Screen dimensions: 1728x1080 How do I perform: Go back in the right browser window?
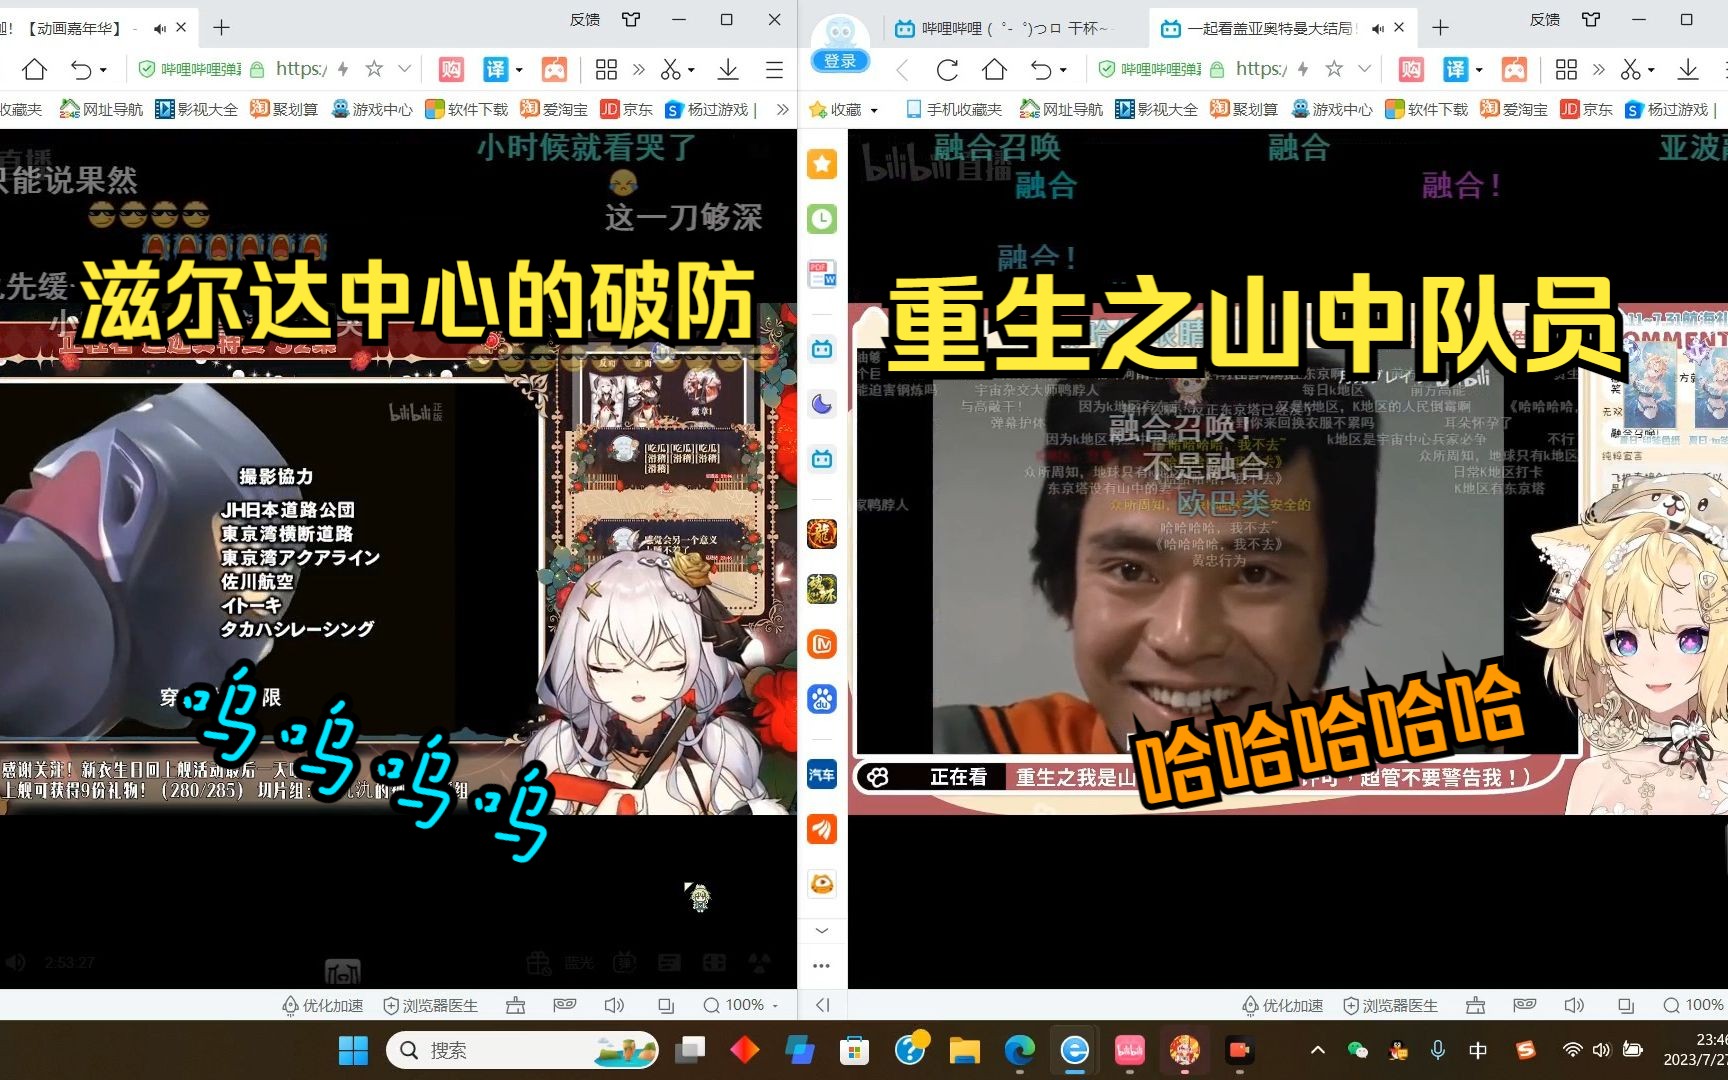coord(902,69)
